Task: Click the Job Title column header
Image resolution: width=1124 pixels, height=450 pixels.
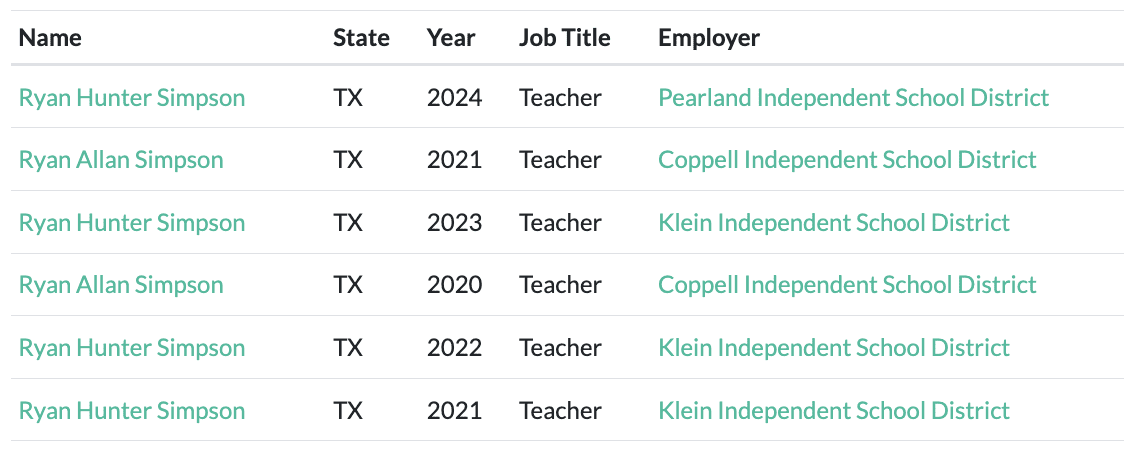Action: (x=564, y=38)
